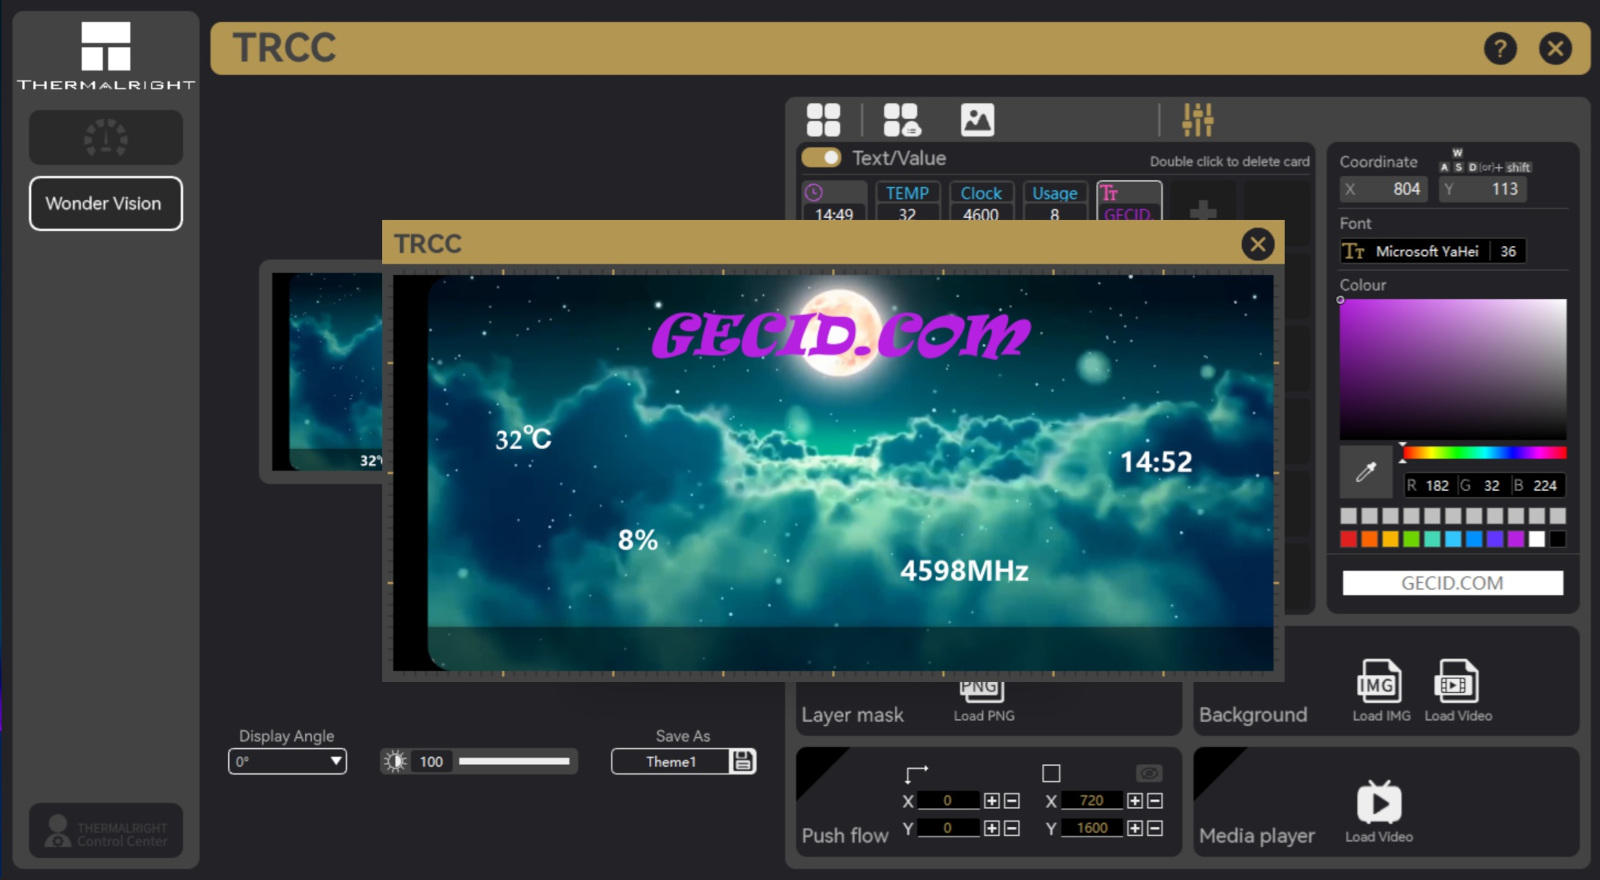Click the Media player Load Video icon
This screenshot has width=1600, height=880.
(x=1378, y=803)
